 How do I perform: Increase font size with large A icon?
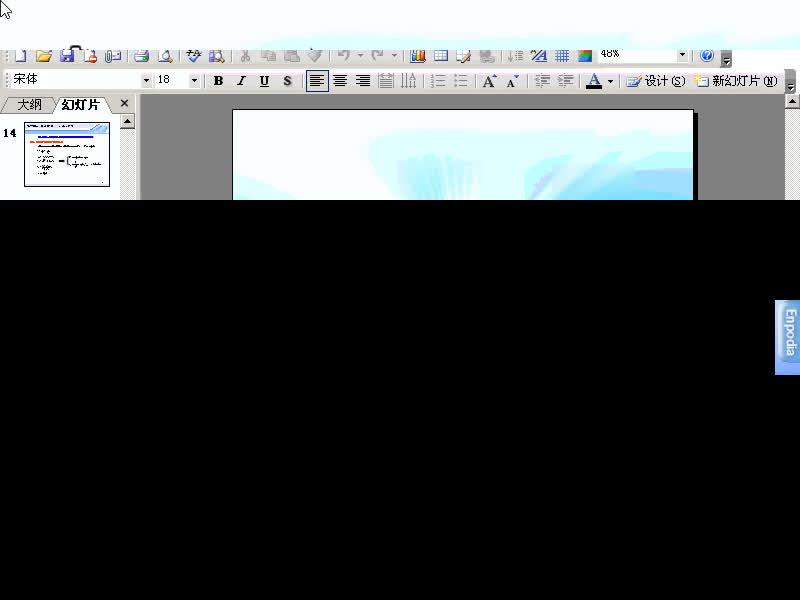[489, 81]
